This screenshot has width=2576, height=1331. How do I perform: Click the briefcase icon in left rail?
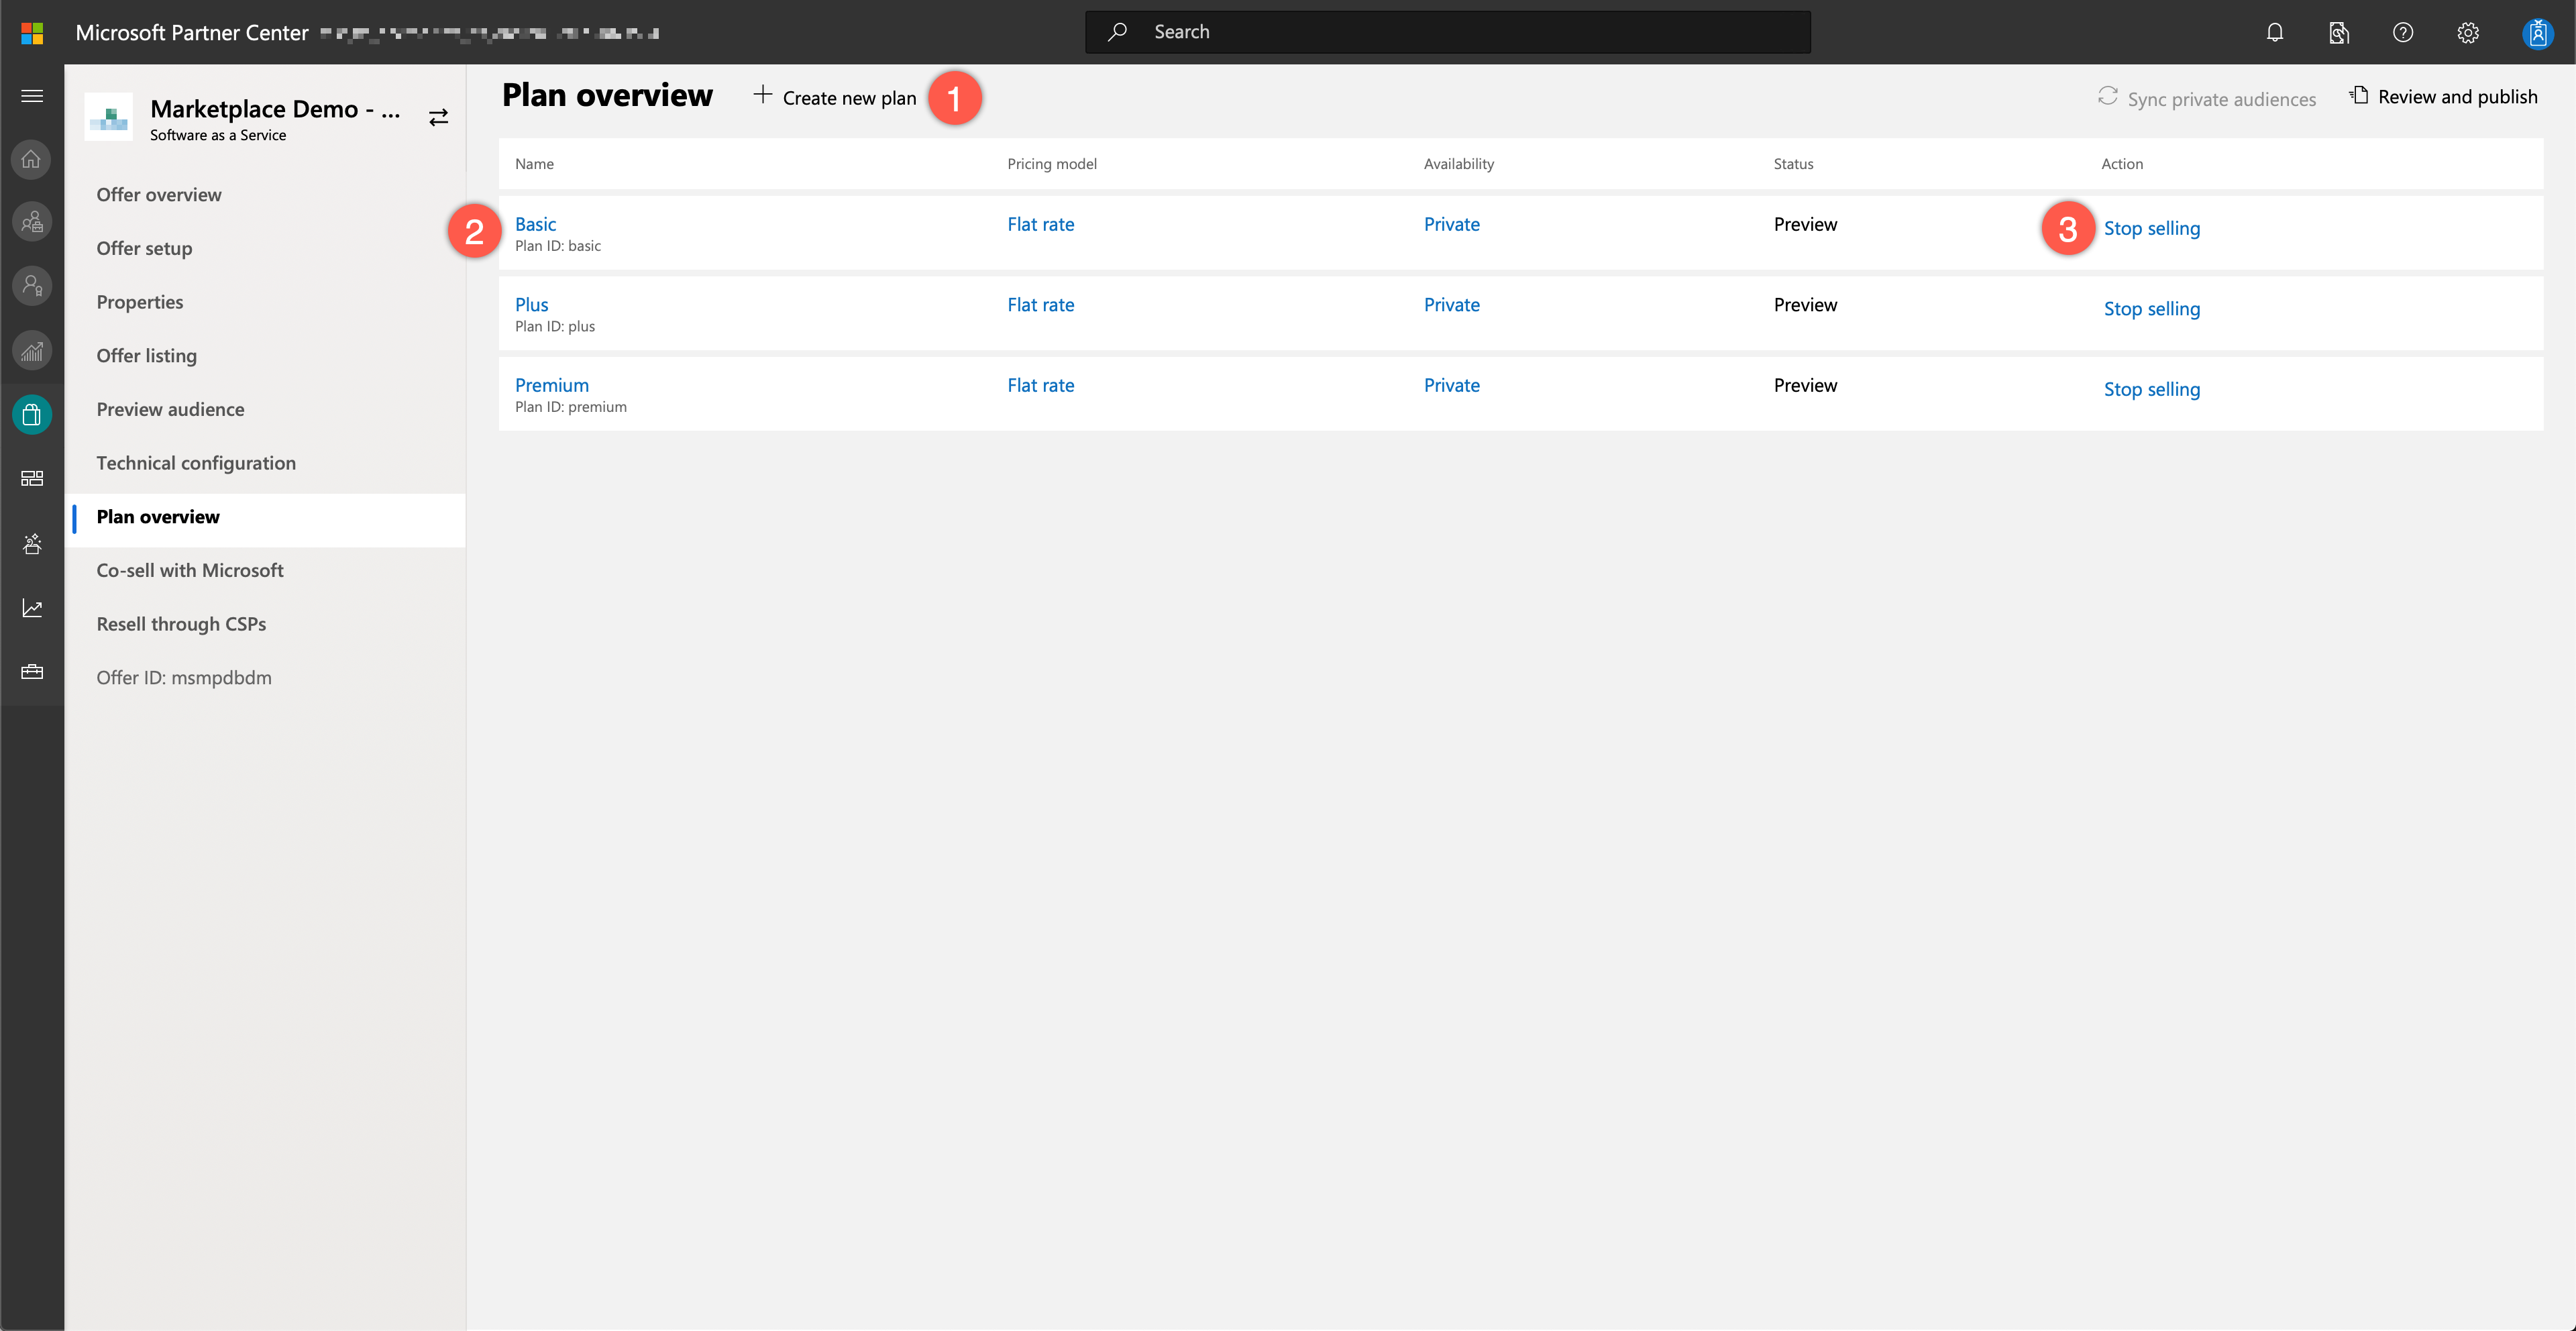click(x=32, y=672)
